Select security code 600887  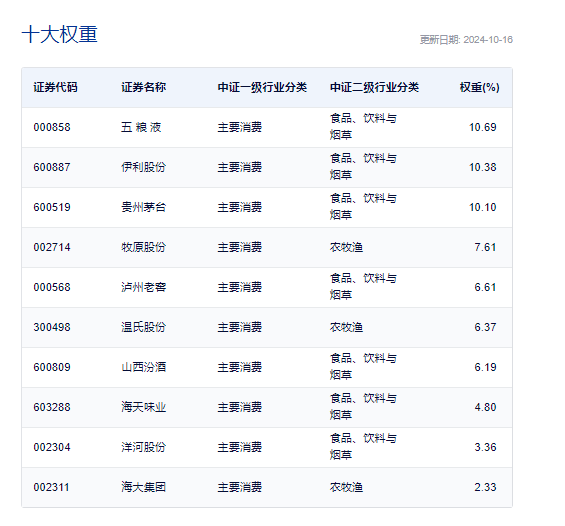click(x=52, y=167)
